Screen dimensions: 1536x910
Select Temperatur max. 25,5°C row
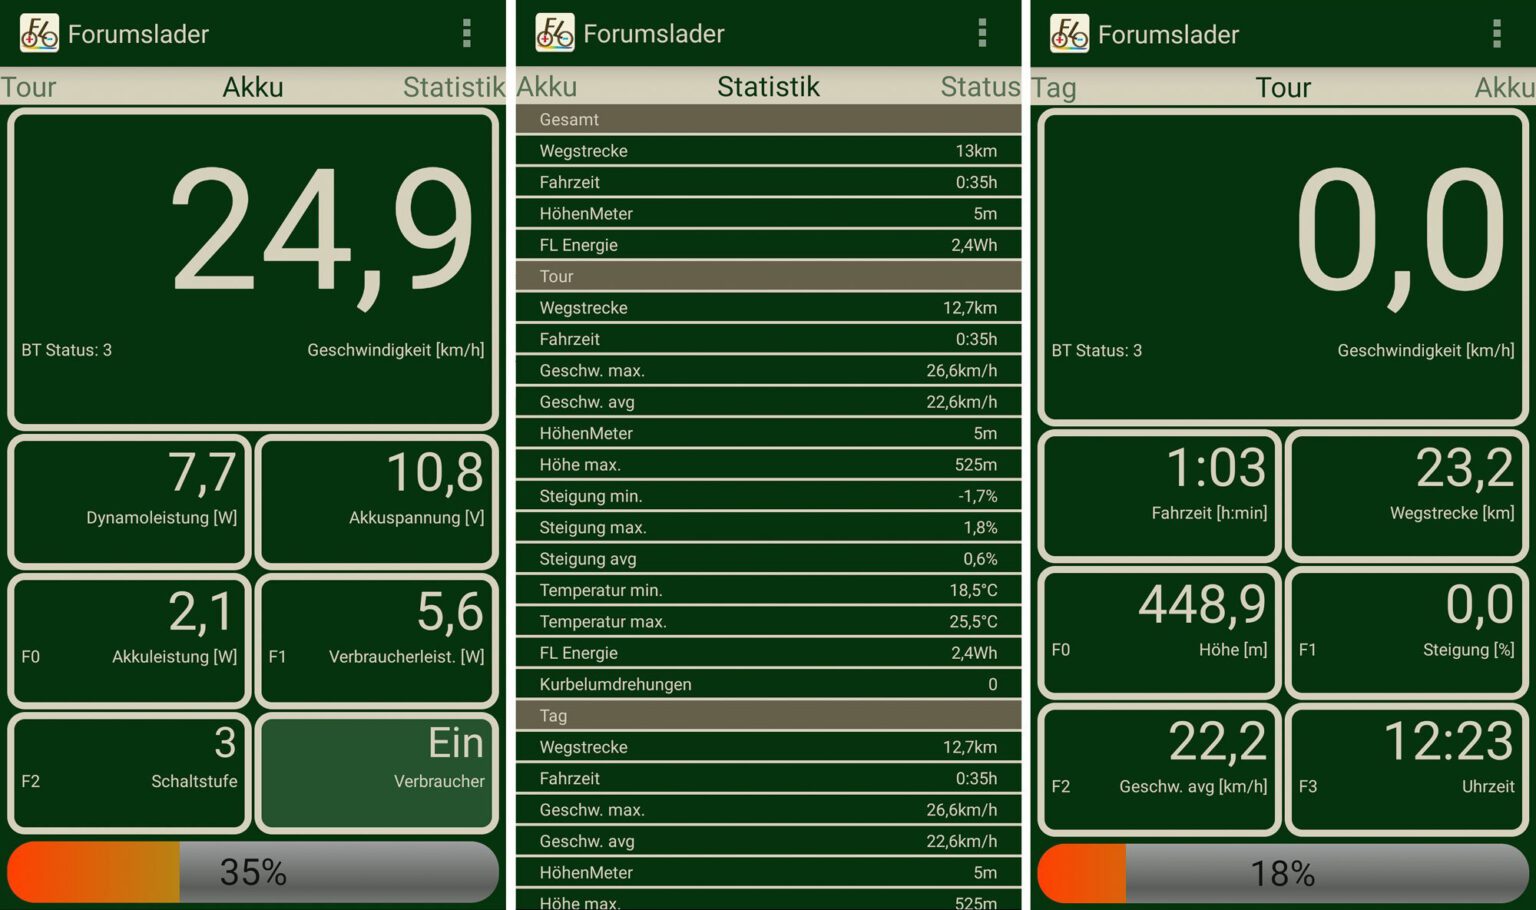768,621
